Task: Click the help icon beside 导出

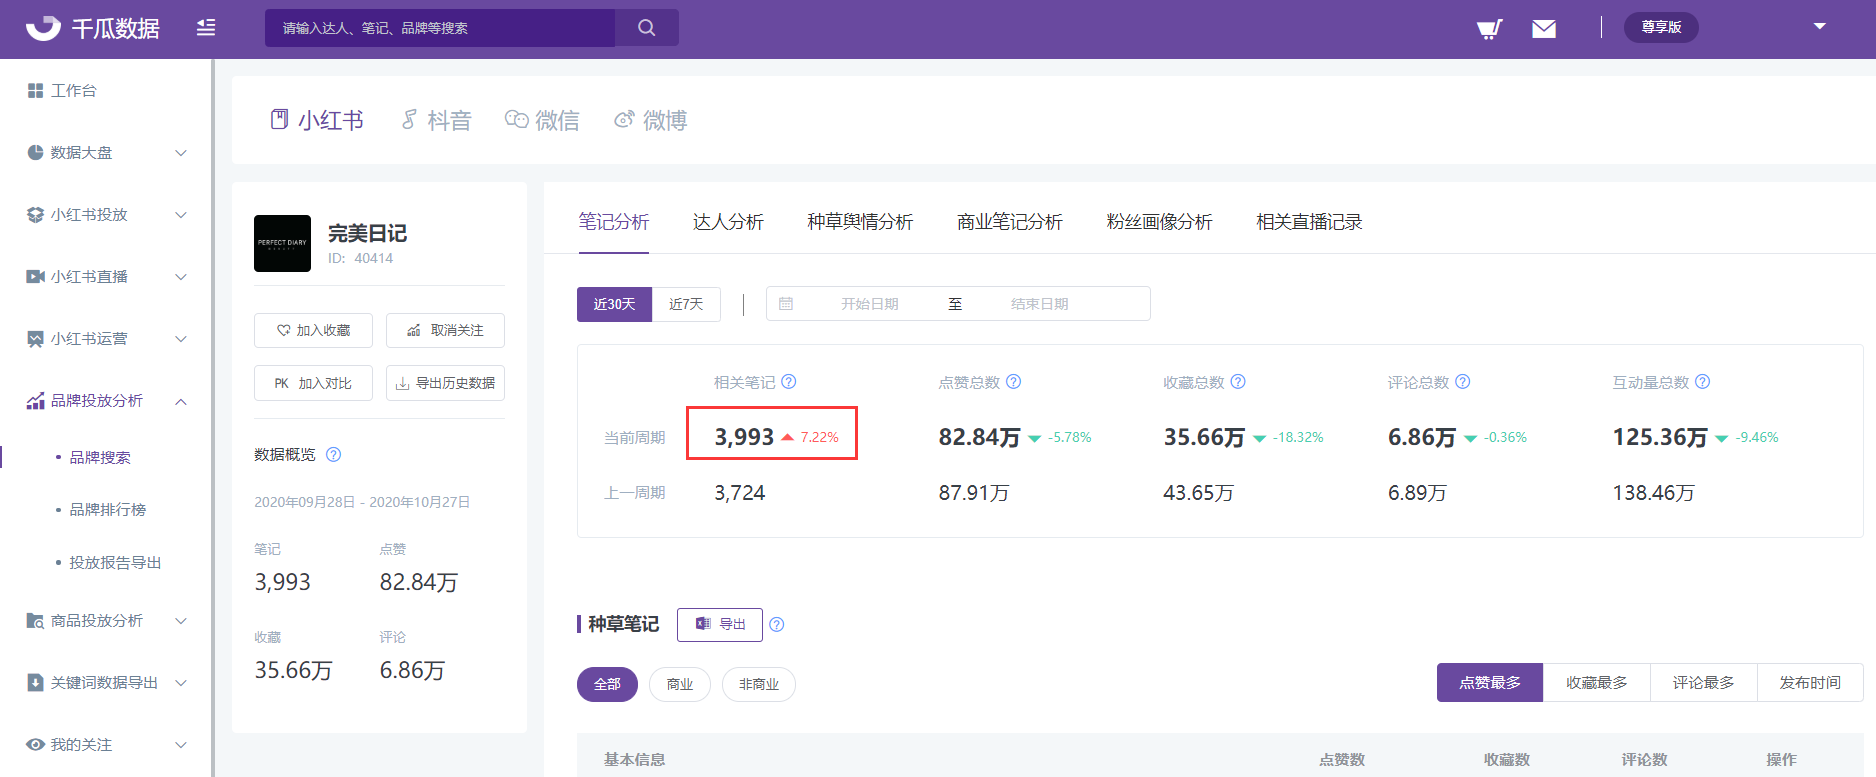Action: pyautogui.click(x=777, y=625)
